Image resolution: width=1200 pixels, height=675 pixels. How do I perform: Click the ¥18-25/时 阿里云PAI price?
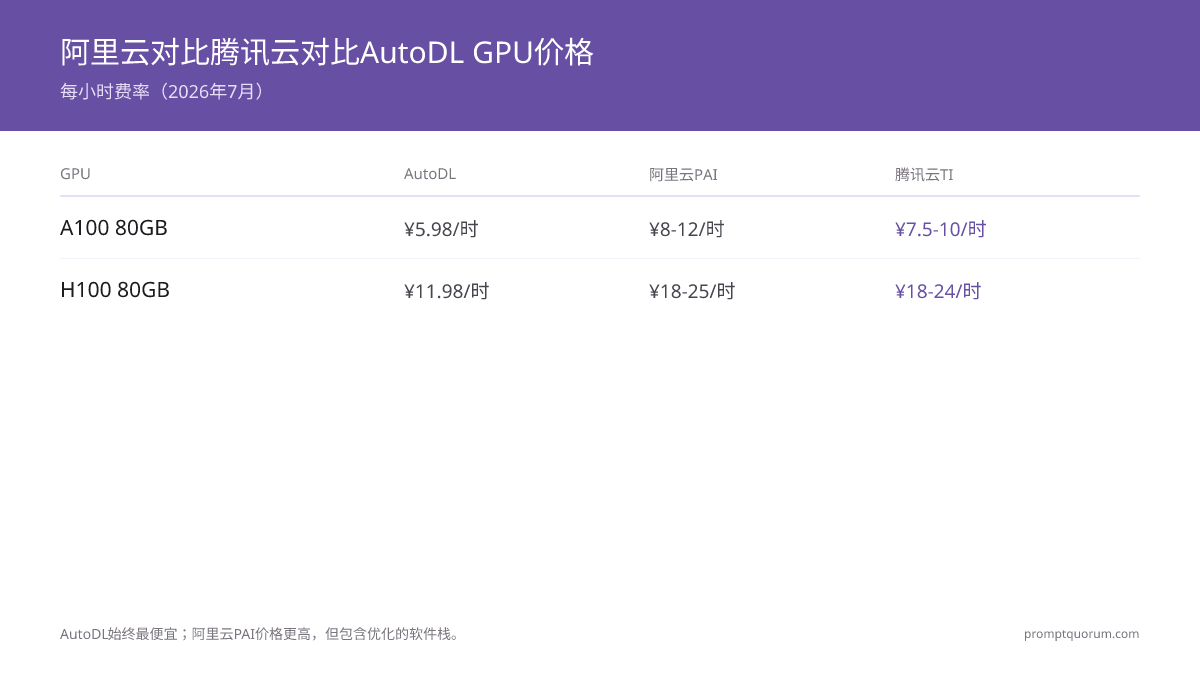tap(692, 291)
